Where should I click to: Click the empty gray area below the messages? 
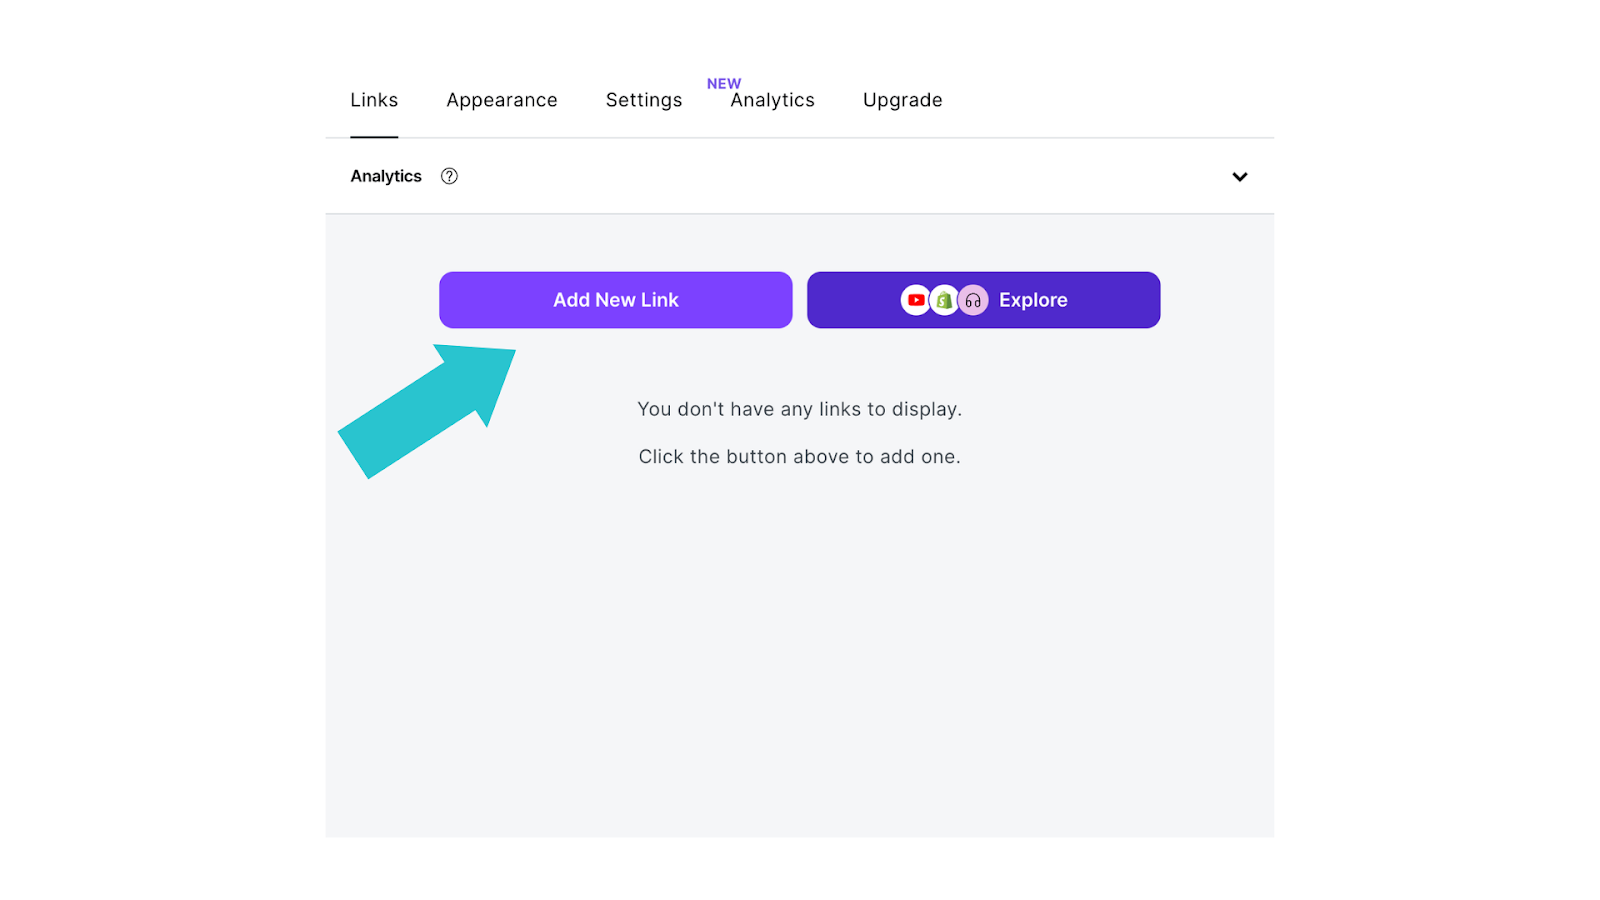click(800, 650)
